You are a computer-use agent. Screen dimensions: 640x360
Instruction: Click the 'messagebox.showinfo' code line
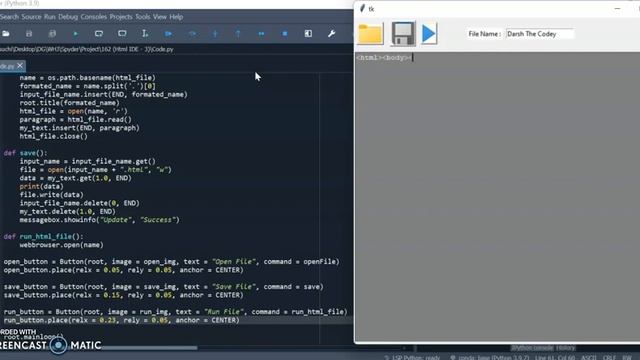point(99,220)
